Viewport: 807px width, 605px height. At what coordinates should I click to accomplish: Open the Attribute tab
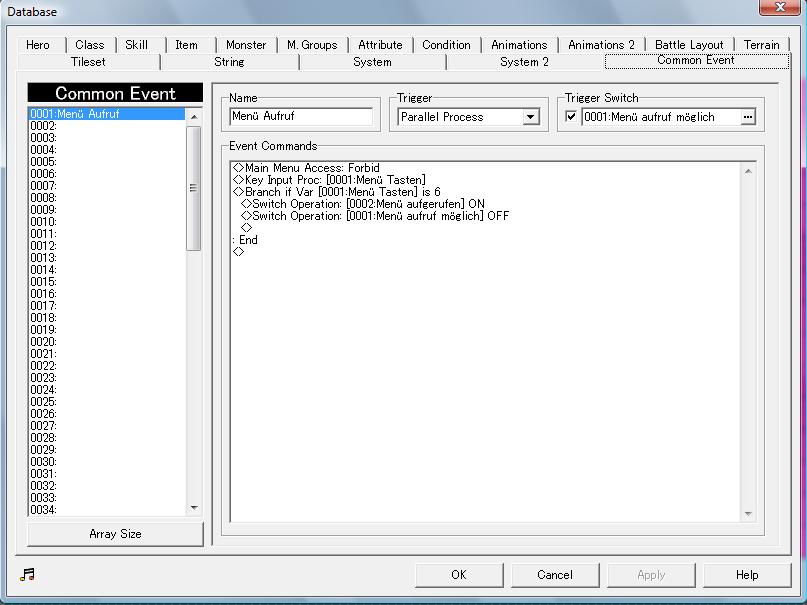(380, 45)
